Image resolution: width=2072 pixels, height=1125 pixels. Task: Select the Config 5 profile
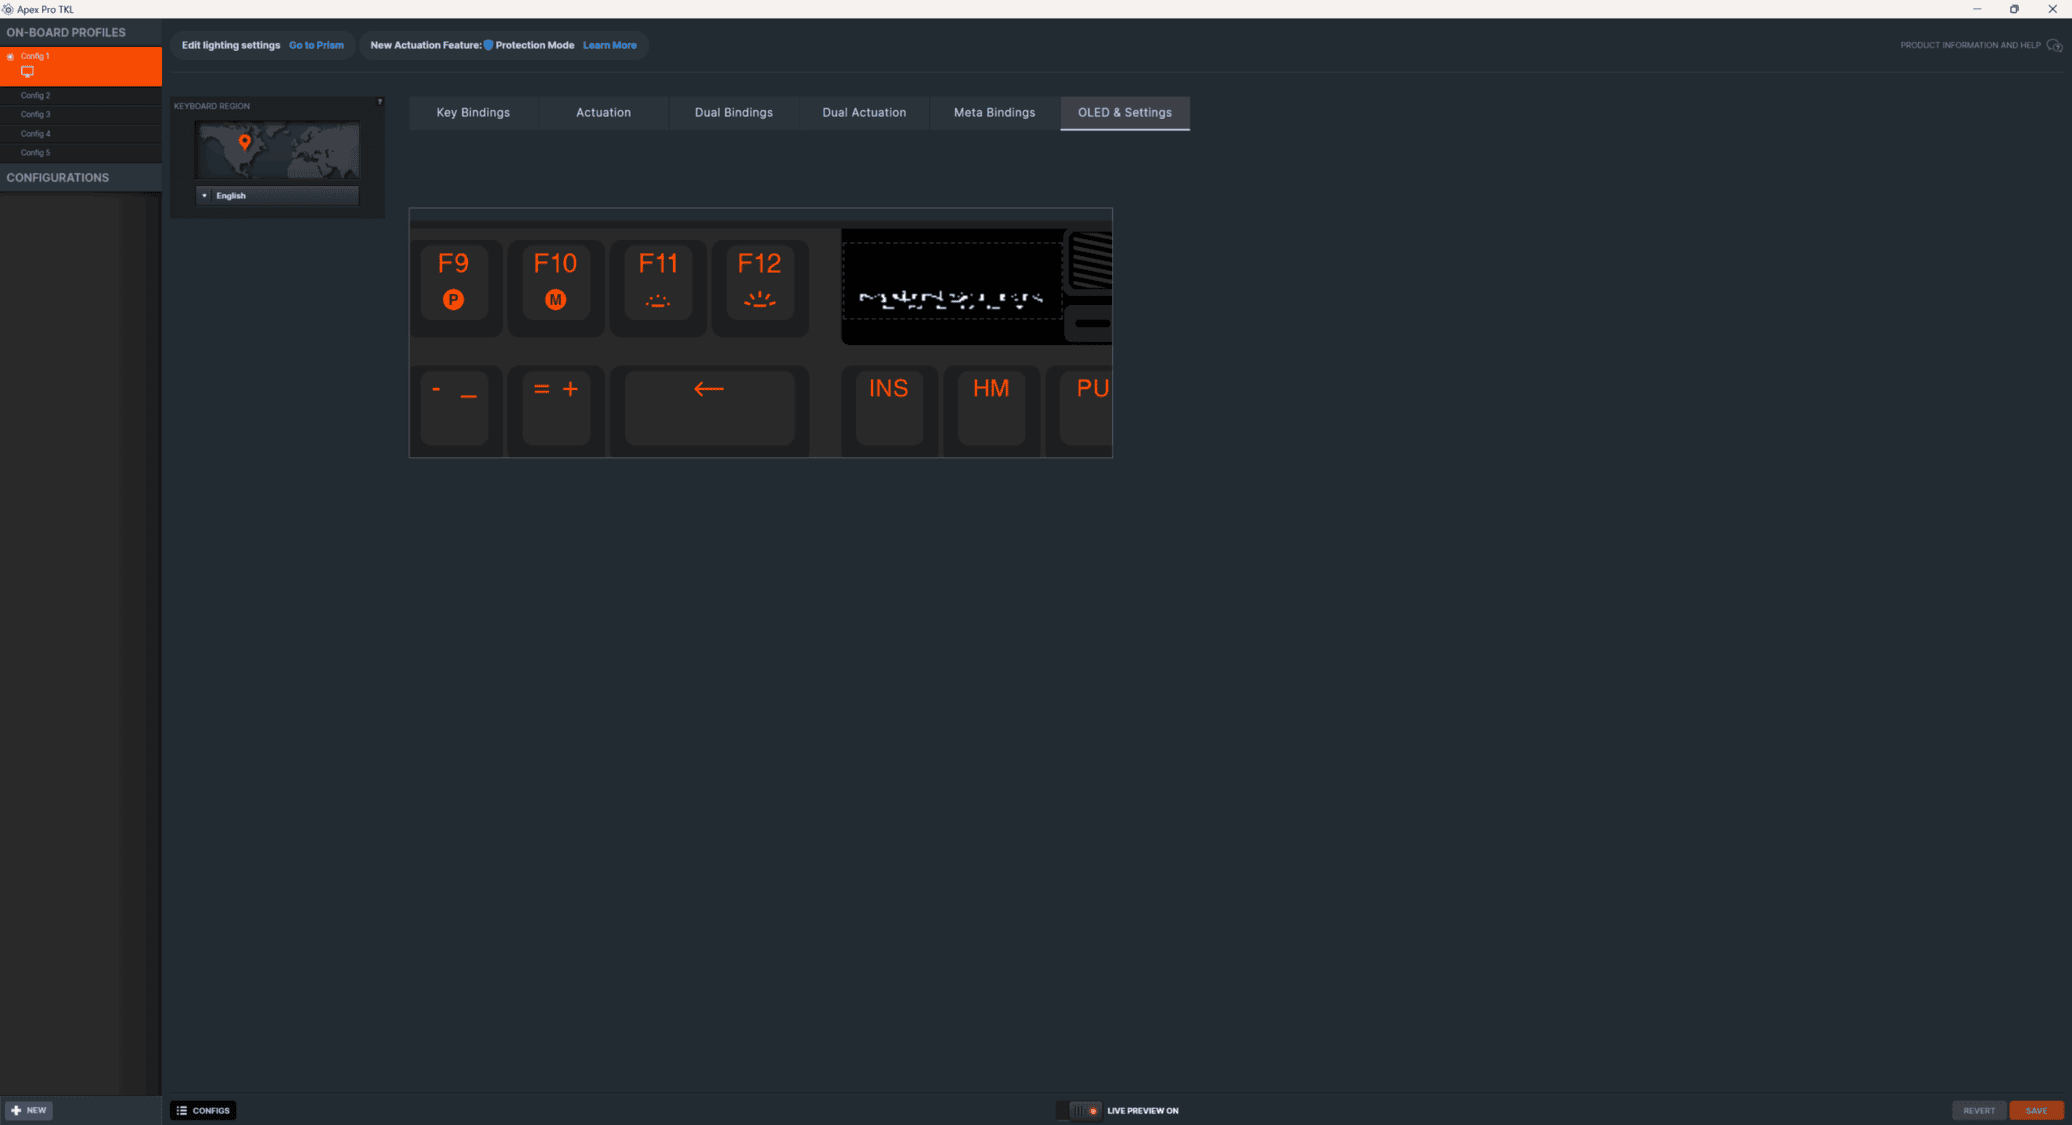[x=81, y=153]
